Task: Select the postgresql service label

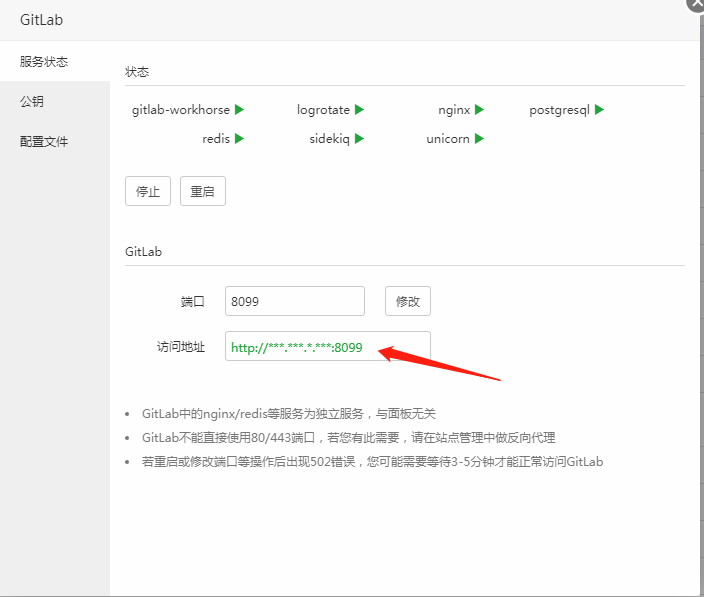Action: coord(559,110)
